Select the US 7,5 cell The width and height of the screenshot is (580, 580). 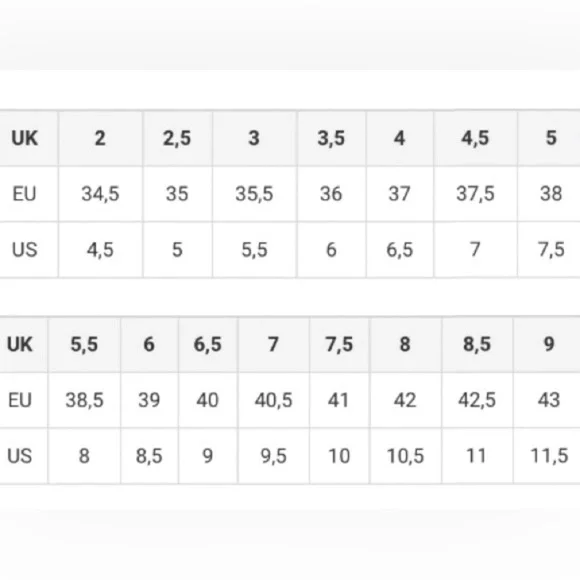tap(551, 250)
